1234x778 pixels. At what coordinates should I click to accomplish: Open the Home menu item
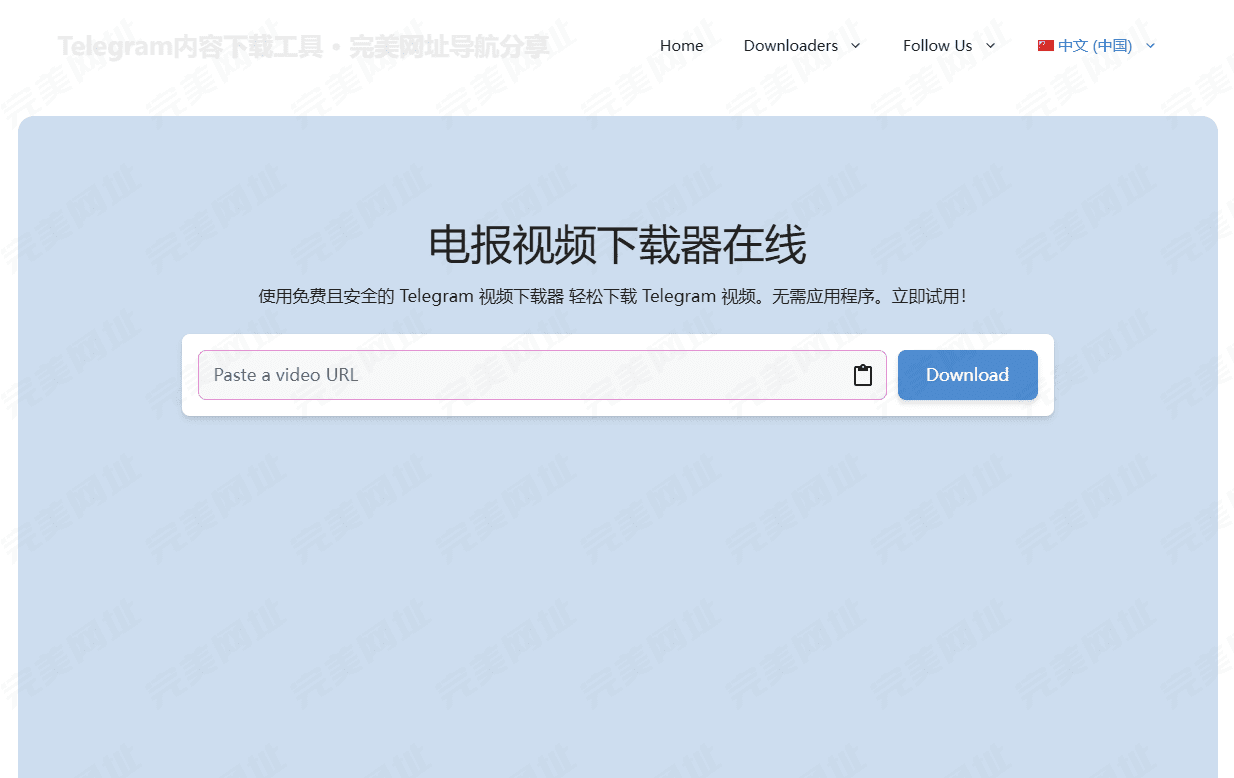[681, 45]
